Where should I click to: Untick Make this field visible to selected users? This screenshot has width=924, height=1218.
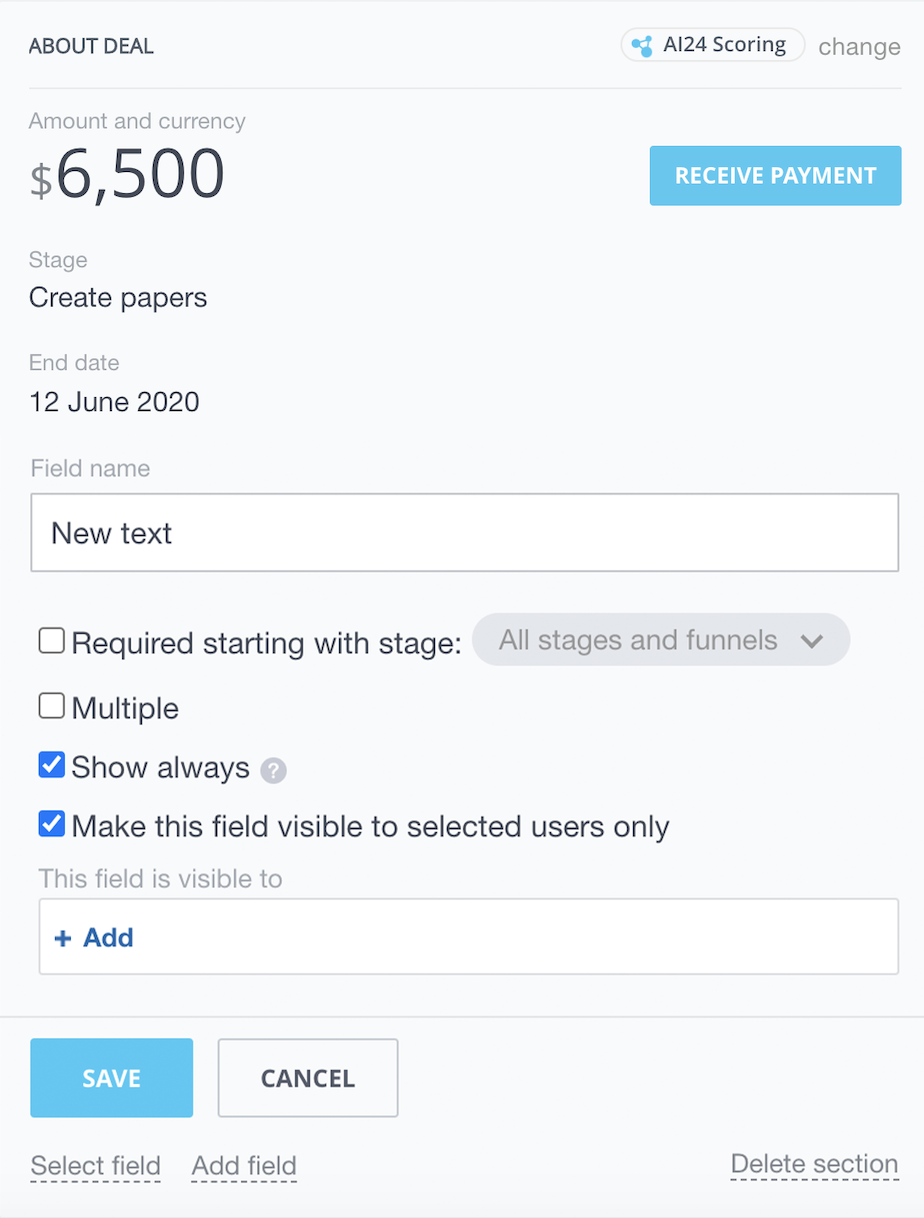pyautogui.click(x=52, y=824)
